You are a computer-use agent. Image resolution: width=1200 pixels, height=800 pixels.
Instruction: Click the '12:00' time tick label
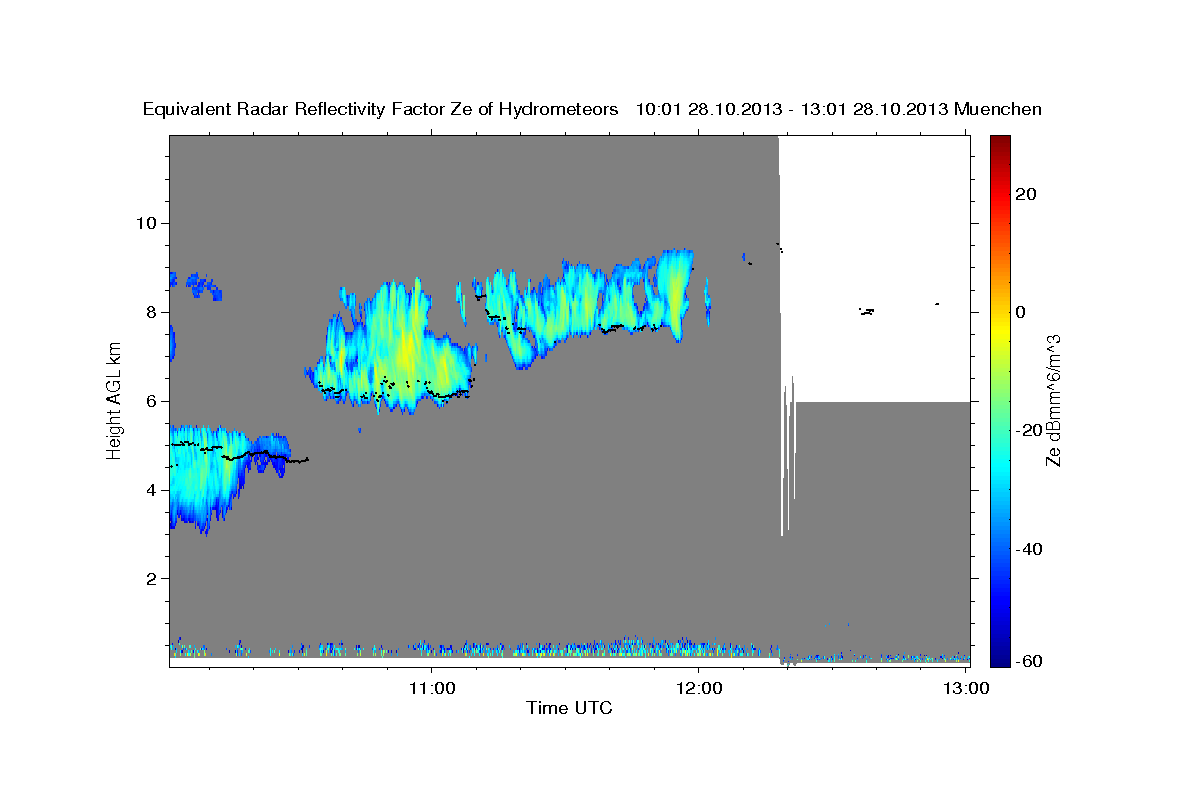pyautogui.click(x=698, y=689)
